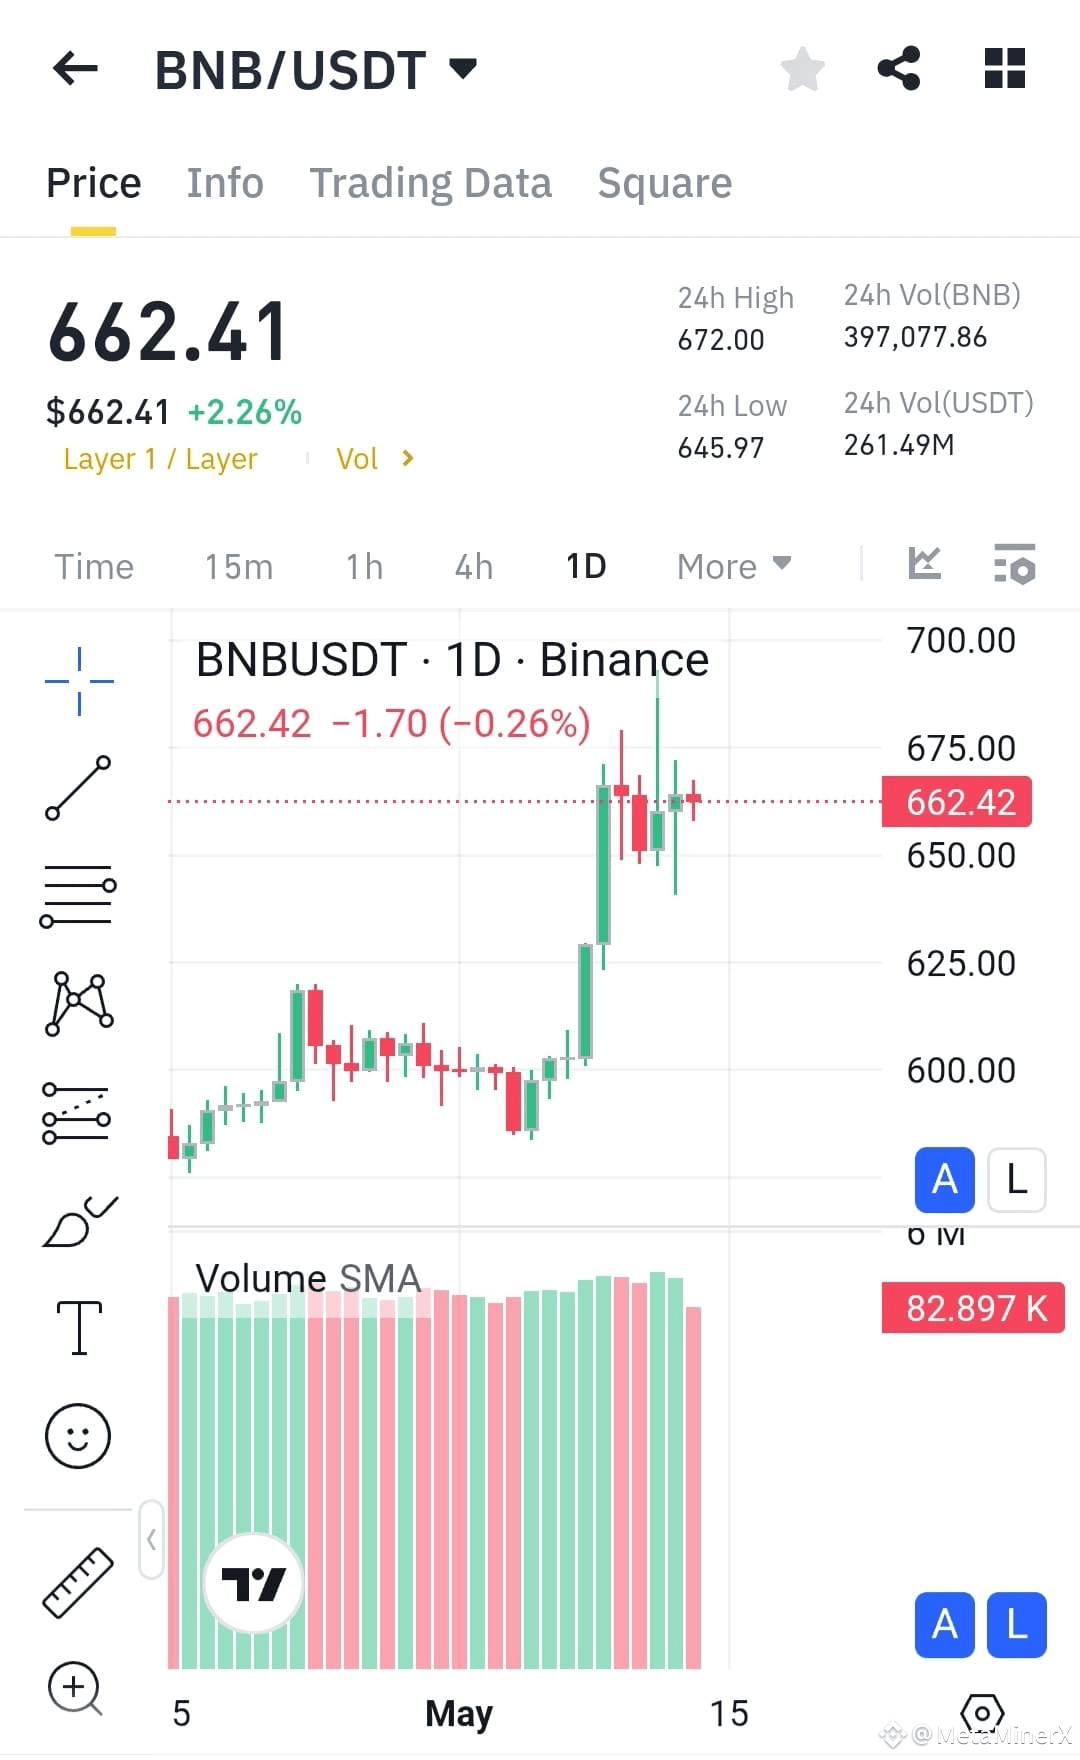Click the 24h High value 672.00
Image resolution: width=1080 pixels, height=1760 pixels.
(721, 340)
